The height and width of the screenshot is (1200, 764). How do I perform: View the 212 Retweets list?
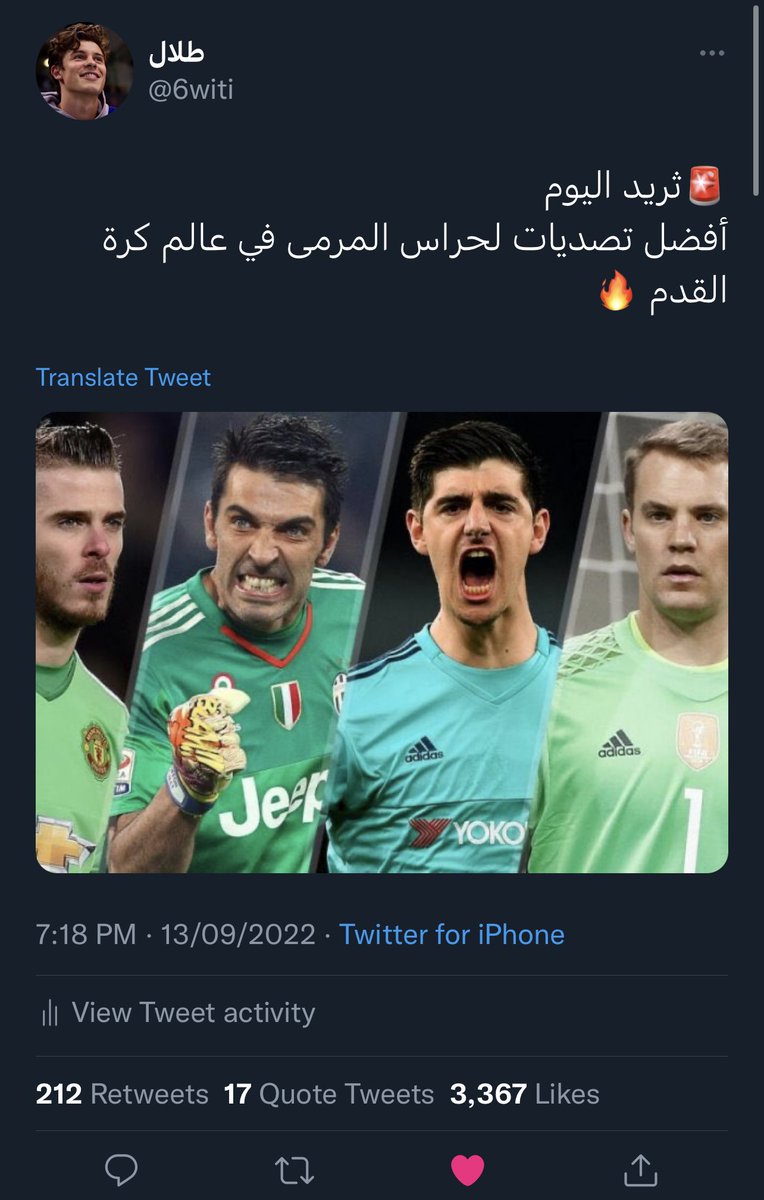(122, 1094)
